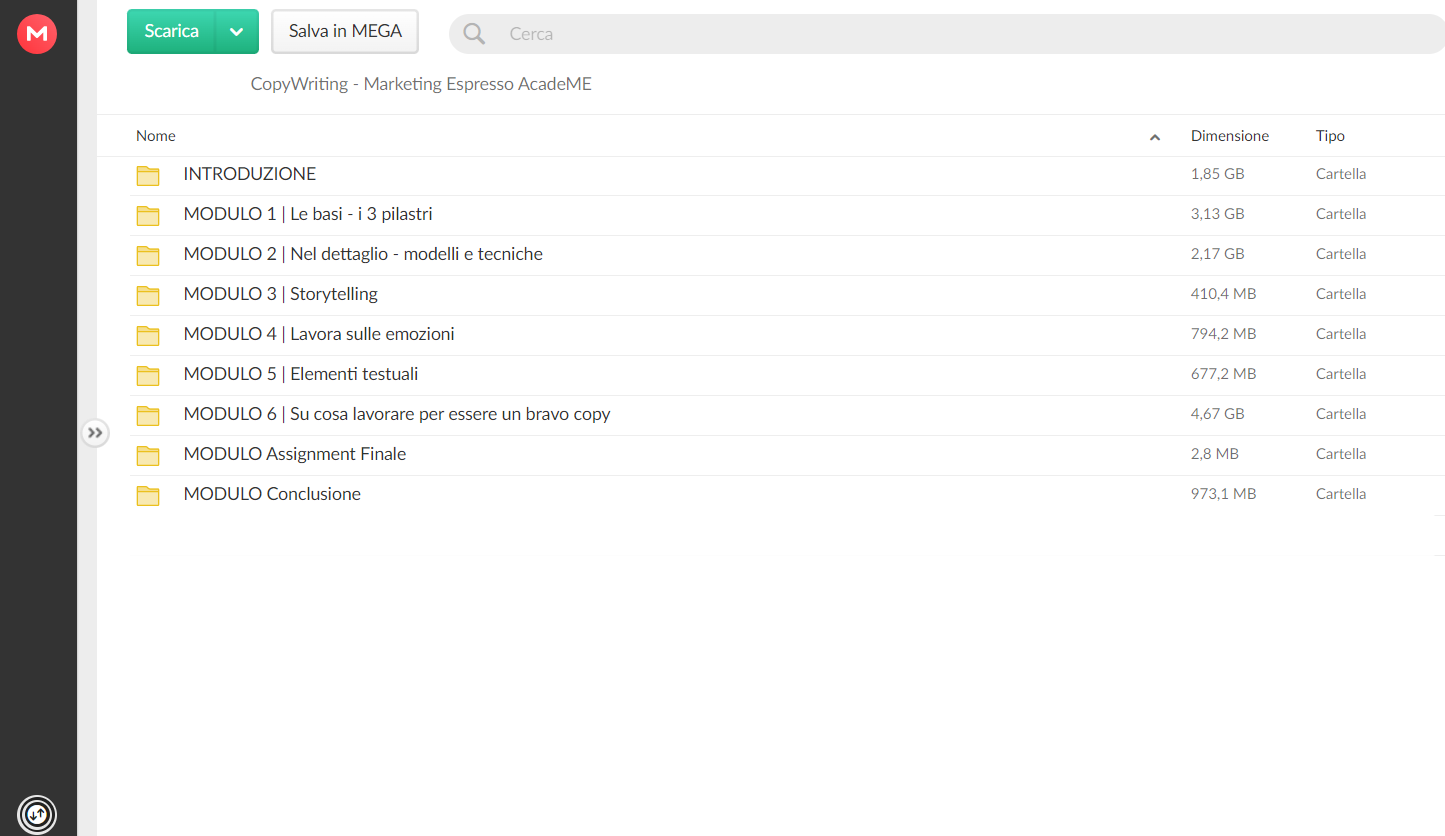Sort by the Dimensione column header
This screenshot has width=1445, height=836.
click(1230, 136)
